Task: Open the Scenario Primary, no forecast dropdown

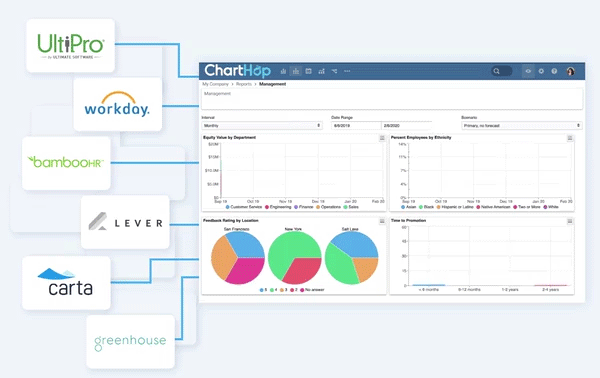Action: click(522, 125)
